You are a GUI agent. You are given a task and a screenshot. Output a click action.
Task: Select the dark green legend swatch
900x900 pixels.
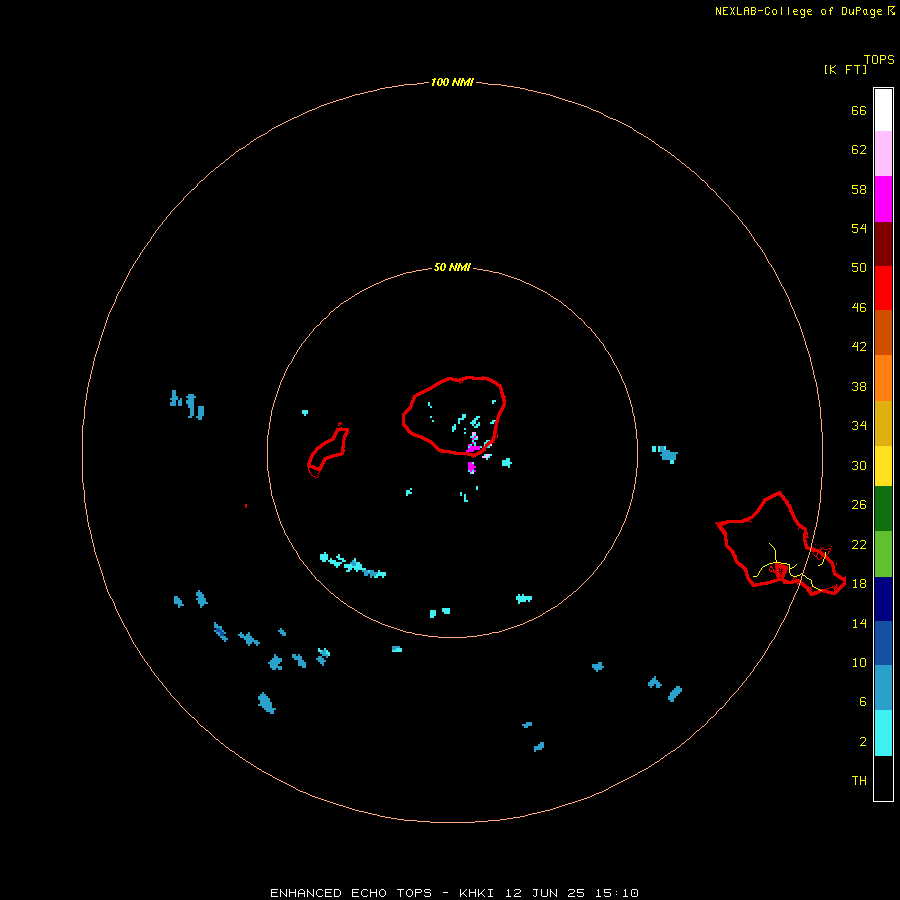click(883, 509)
